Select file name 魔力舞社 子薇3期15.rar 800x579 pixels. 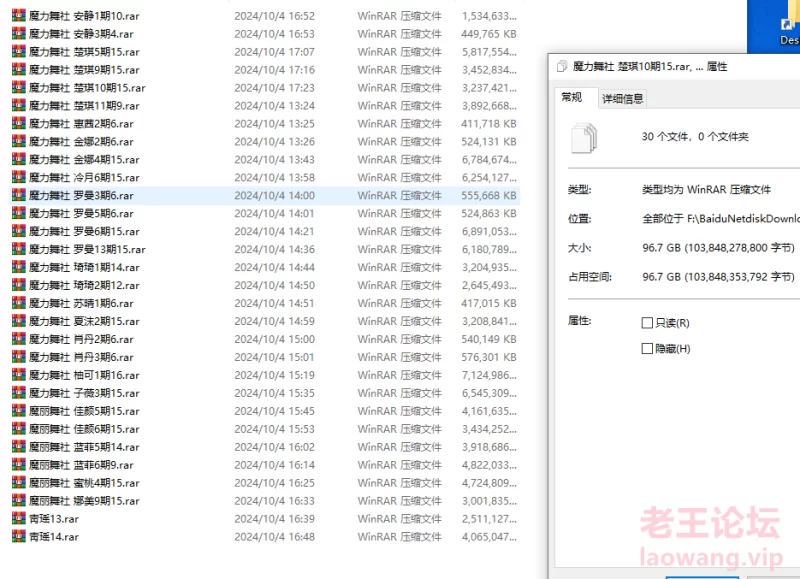click(84, 393)
